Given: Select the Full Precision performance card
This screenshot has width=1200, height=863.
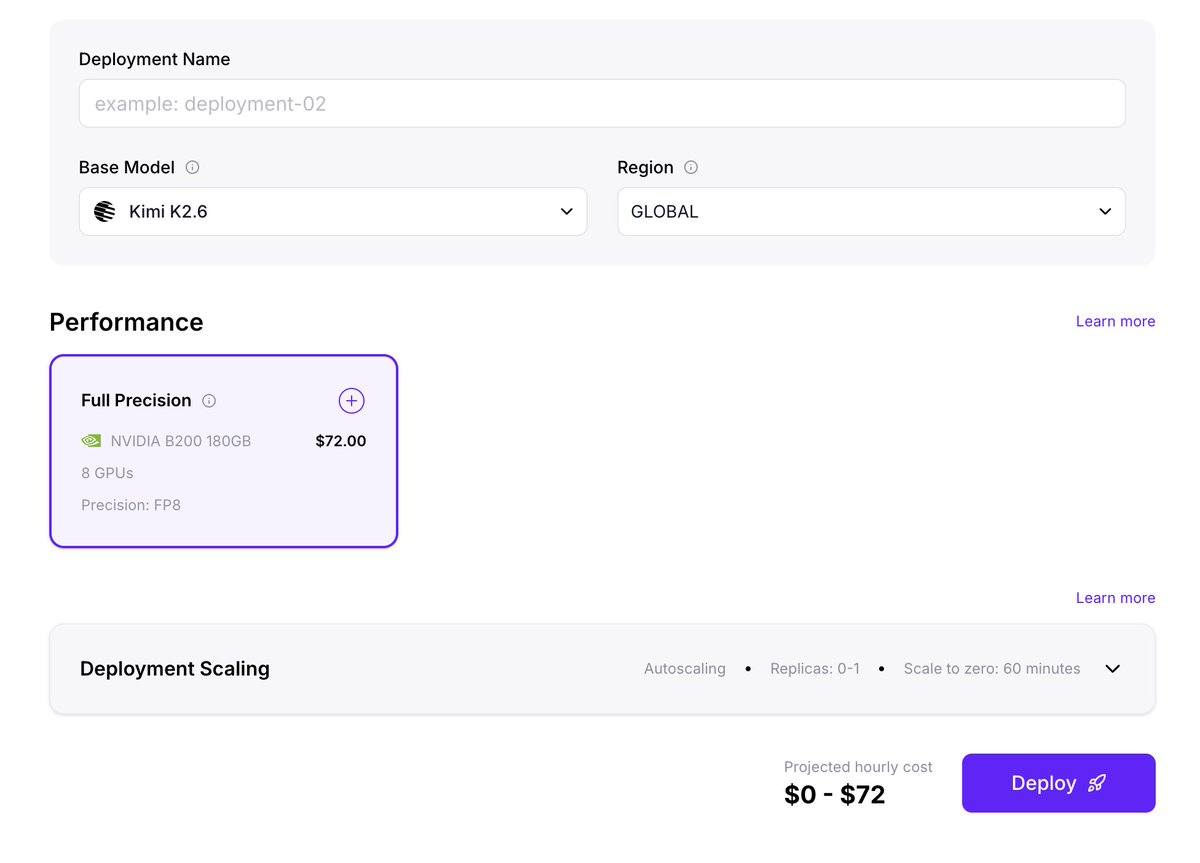Looking at the screenshot, I should 224,451.
